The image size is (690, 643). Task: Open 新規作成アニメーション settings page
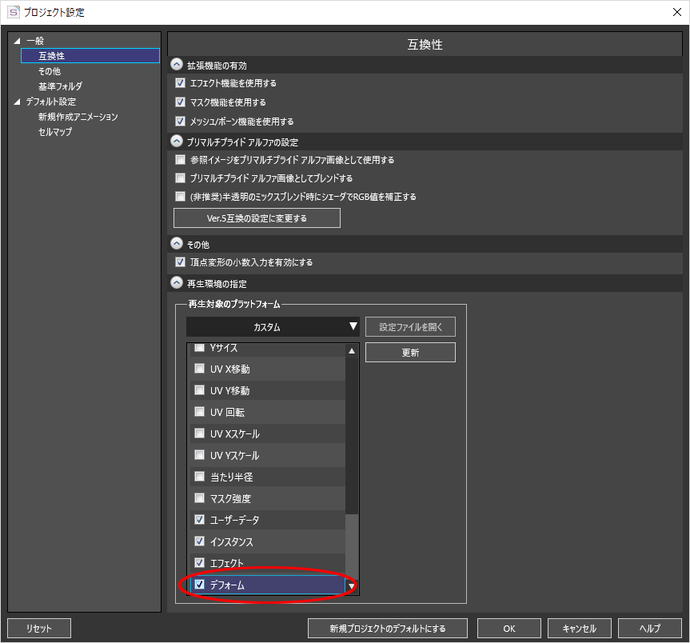[78, 117]
